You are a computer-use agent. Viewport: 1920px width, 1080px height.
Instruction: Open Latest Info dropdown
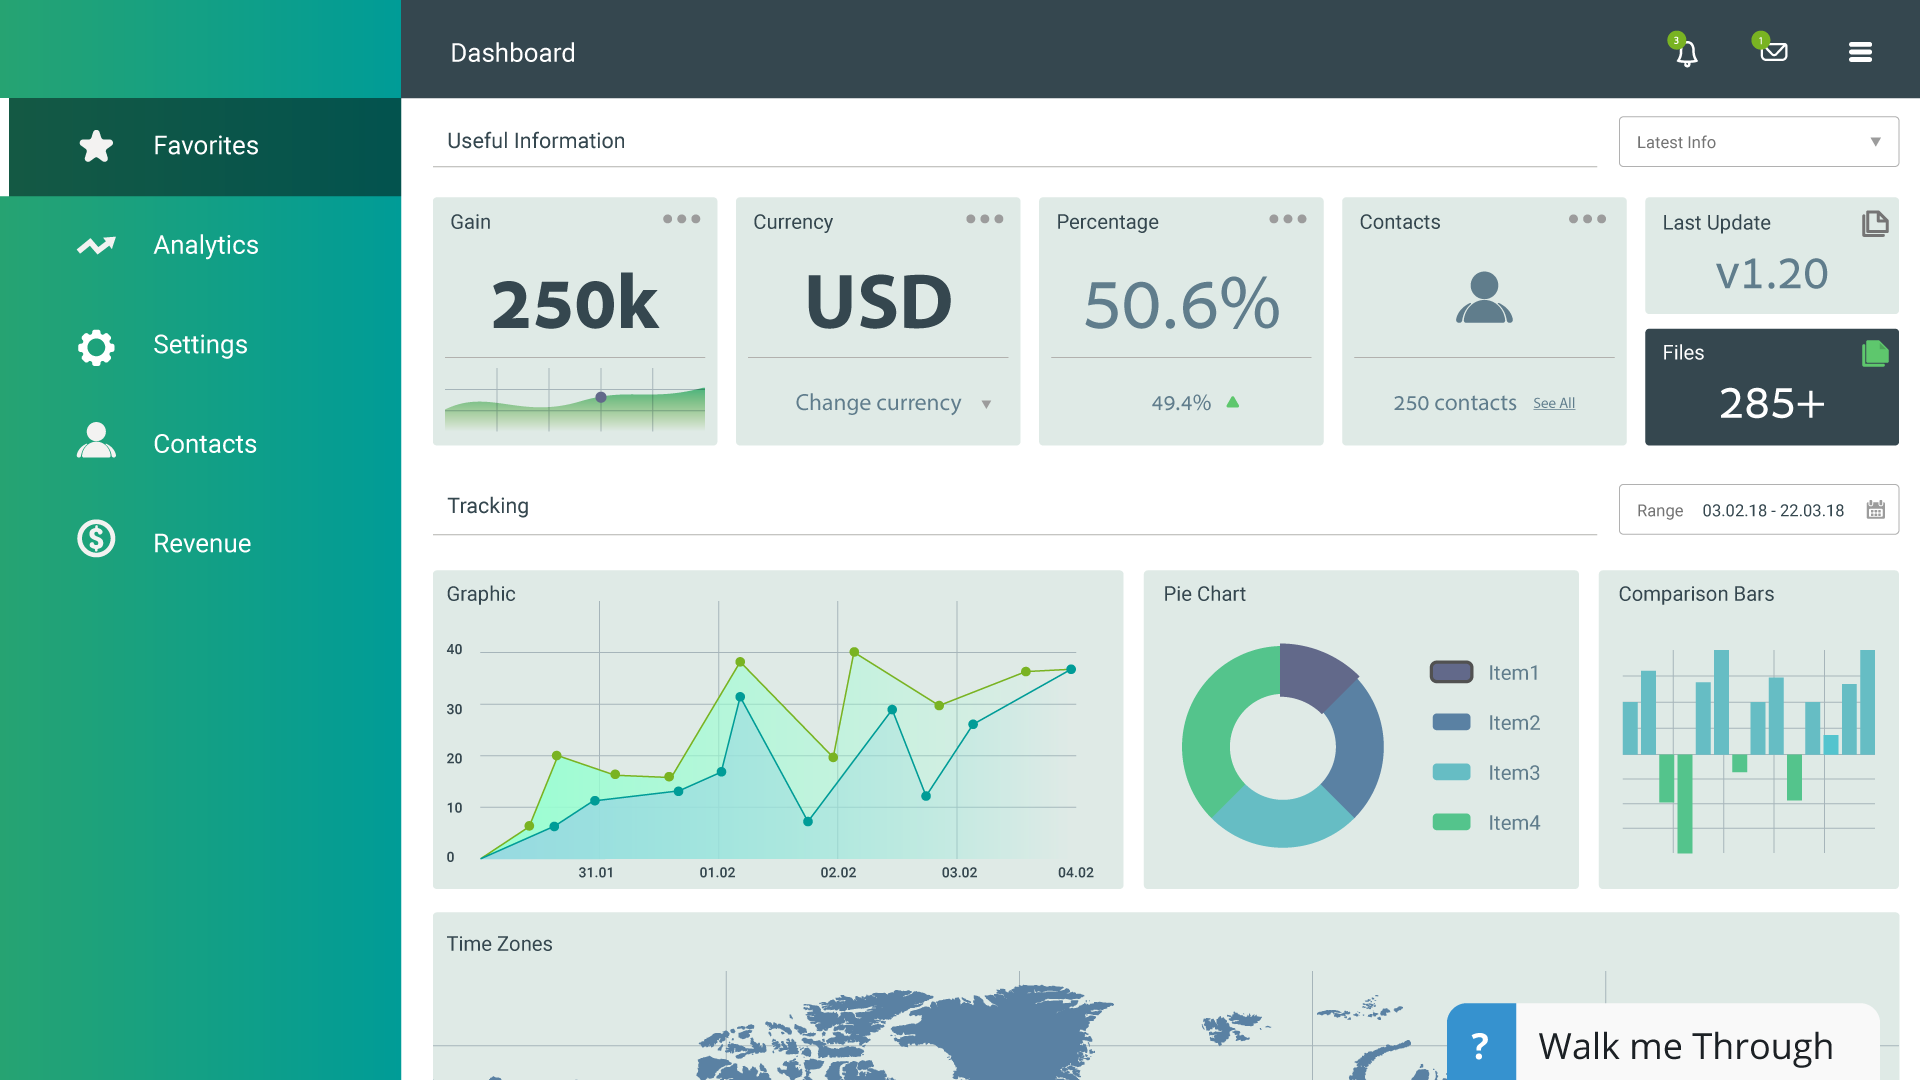1758,142
